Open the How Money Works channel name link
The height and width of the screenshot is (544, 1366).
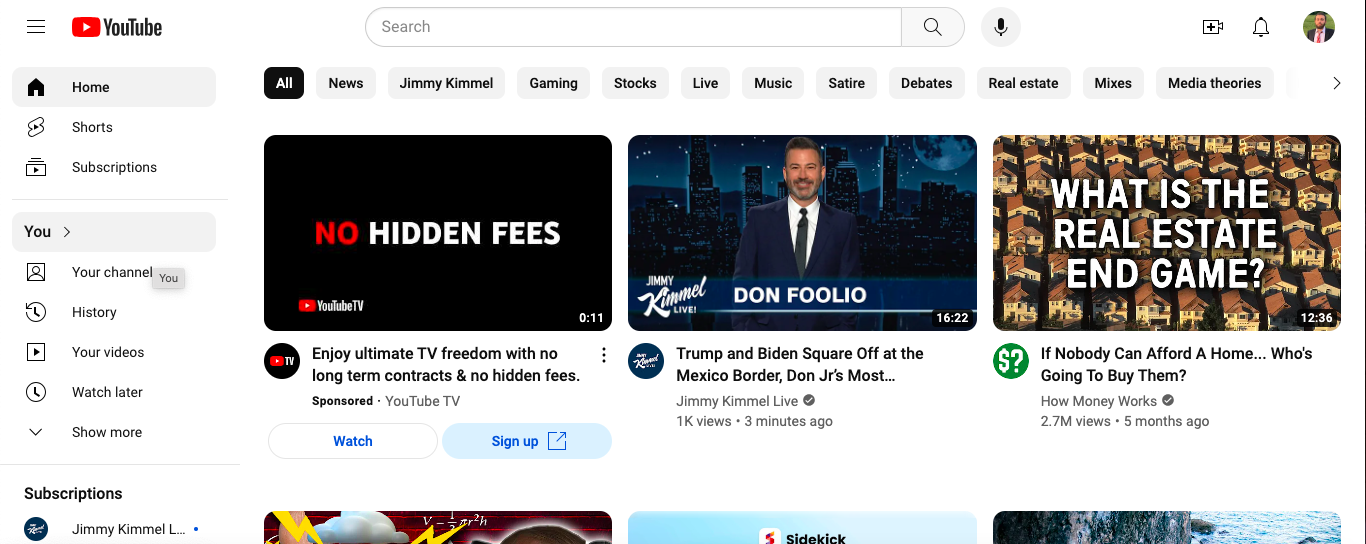pos(1099,401)
